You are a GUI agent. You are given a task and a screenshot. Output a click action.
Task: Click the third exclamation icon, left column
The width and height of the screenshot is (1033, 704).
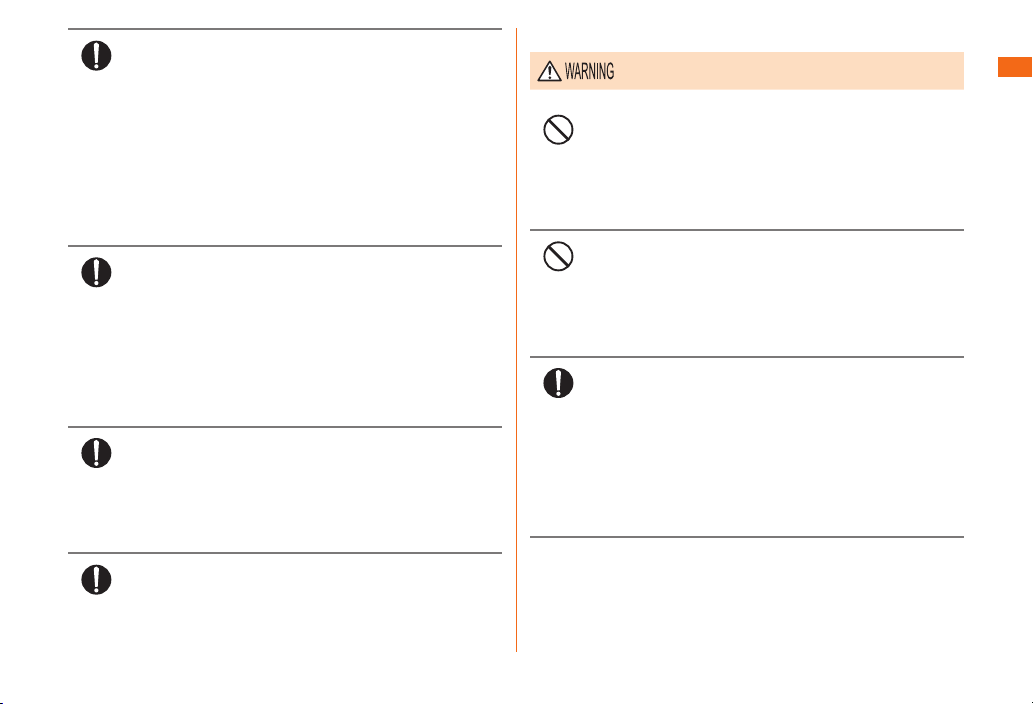click(96, 453)
